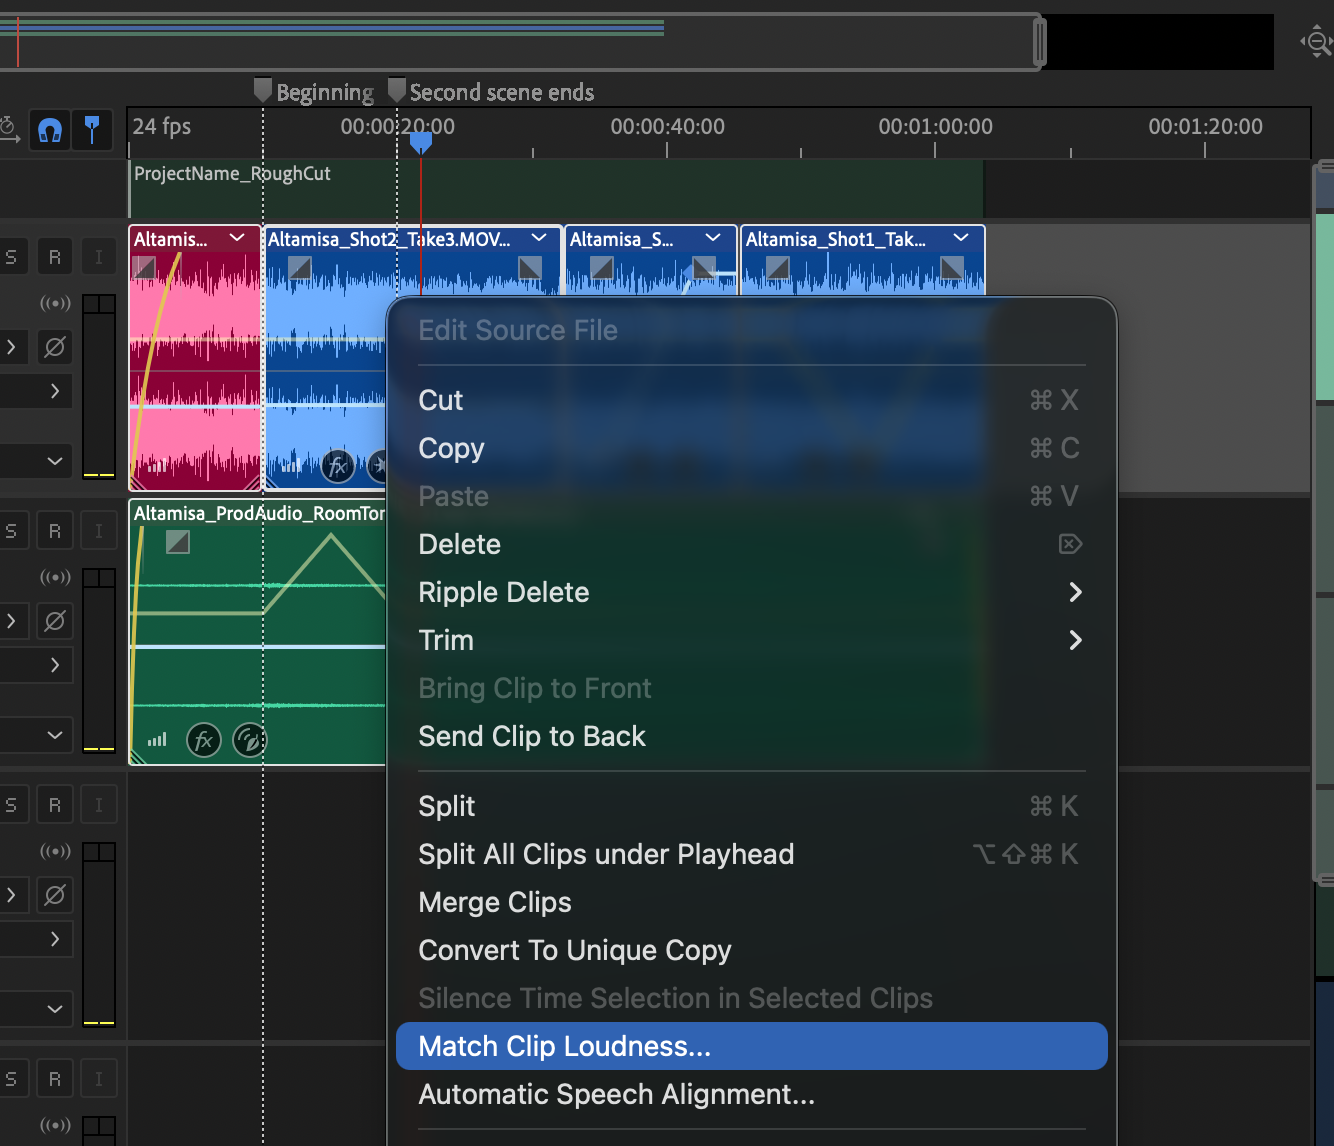Toggle the magnet snapping icon
The image size is (1334, 1146).
[x=50, y=130]
